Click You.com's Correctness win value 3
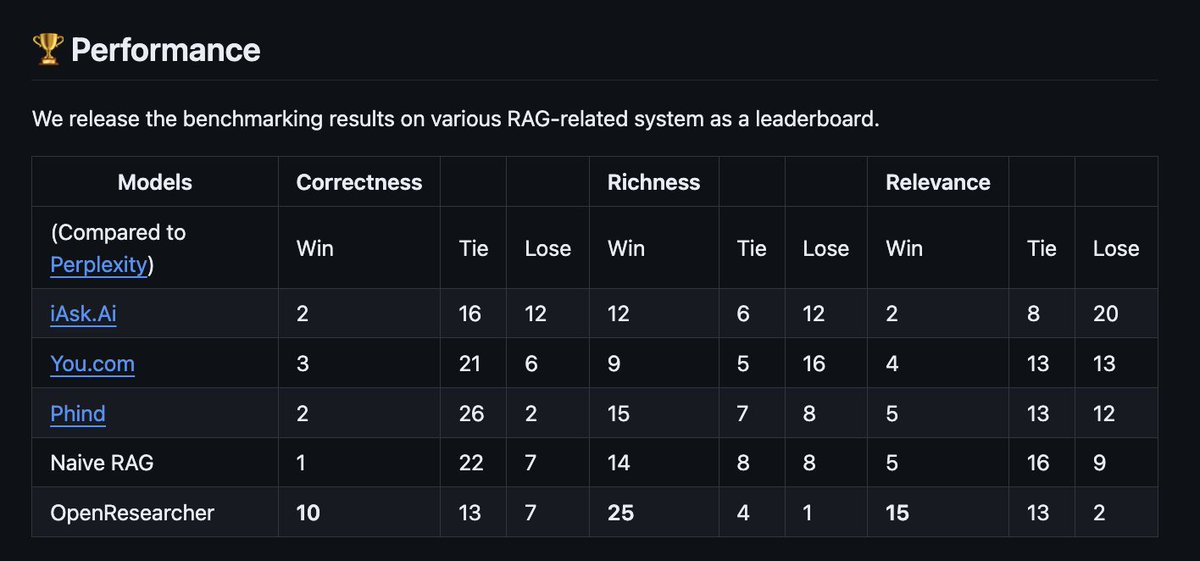Image resolution: width=1200 pixels, height=561 pixels. pos(302,364)
